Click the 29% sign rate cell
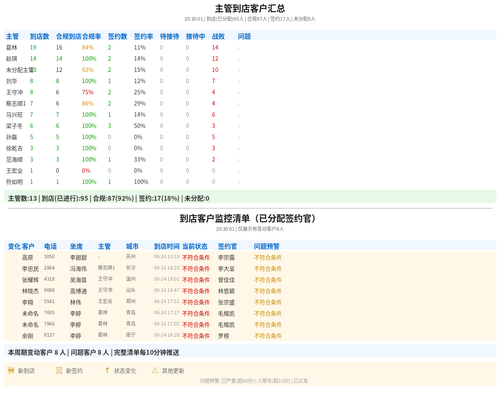The image size is (500, 403). [140, 103]
